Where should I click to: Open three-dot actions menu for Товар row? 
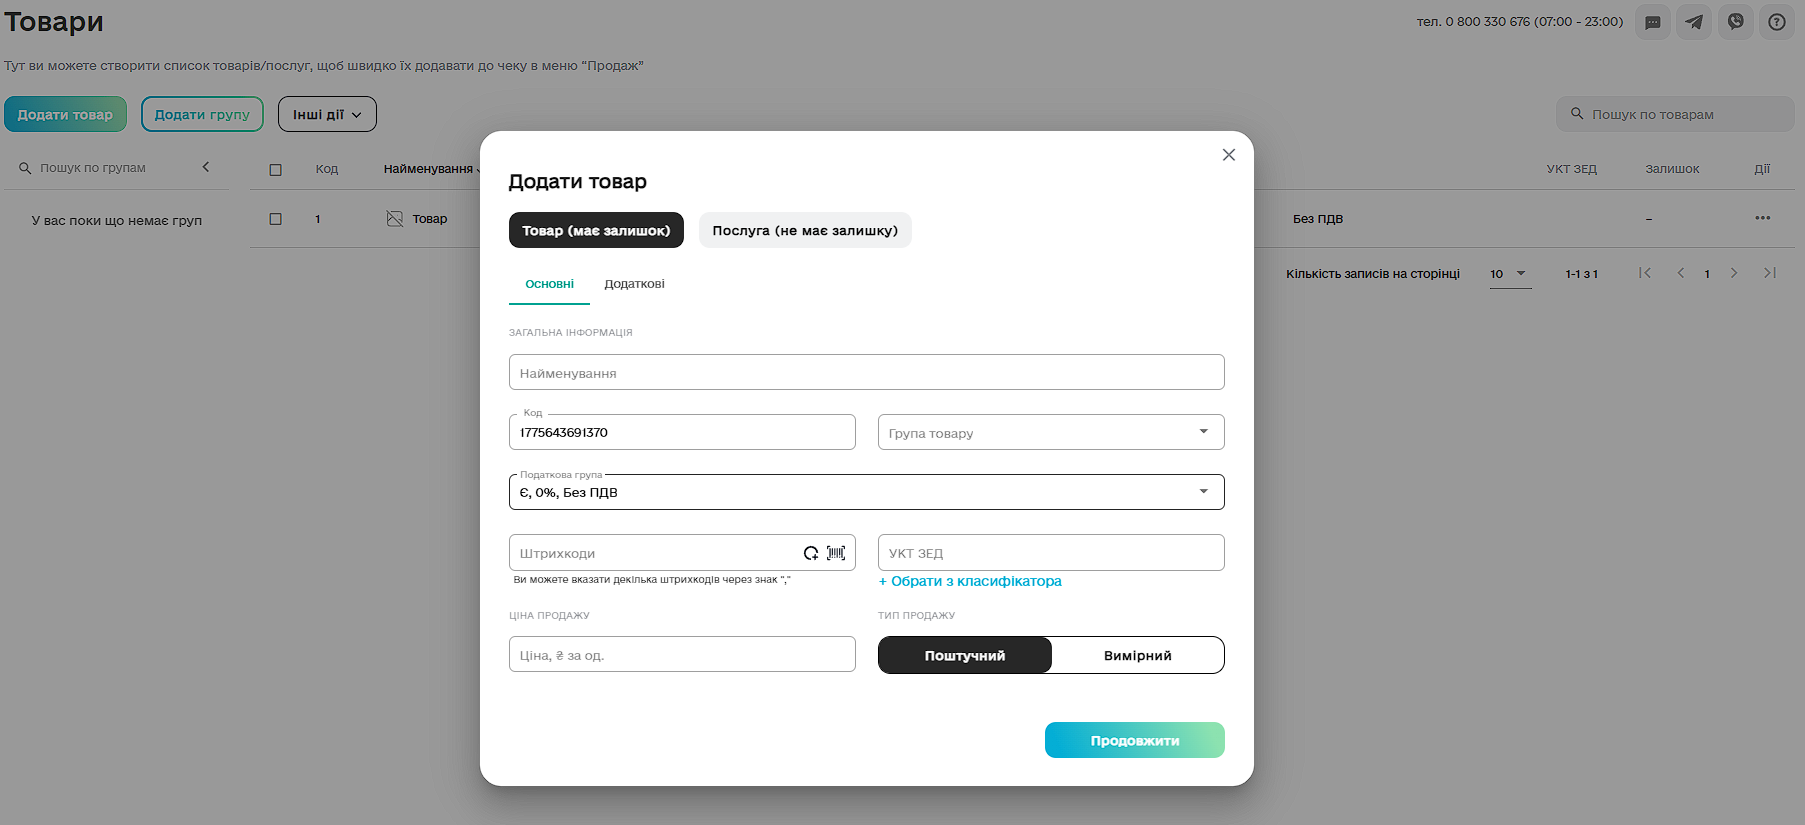(x=1762, y=218)
